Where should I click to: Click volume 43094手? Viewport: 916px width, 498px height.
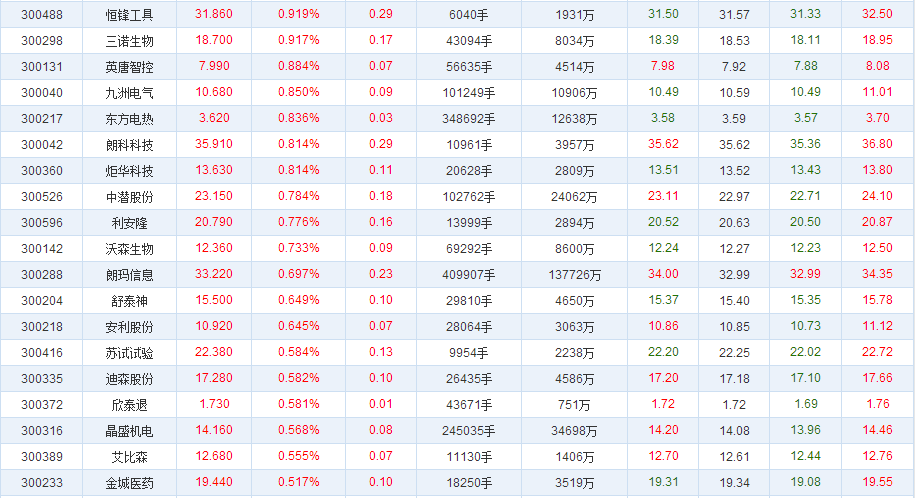(469, 41)
